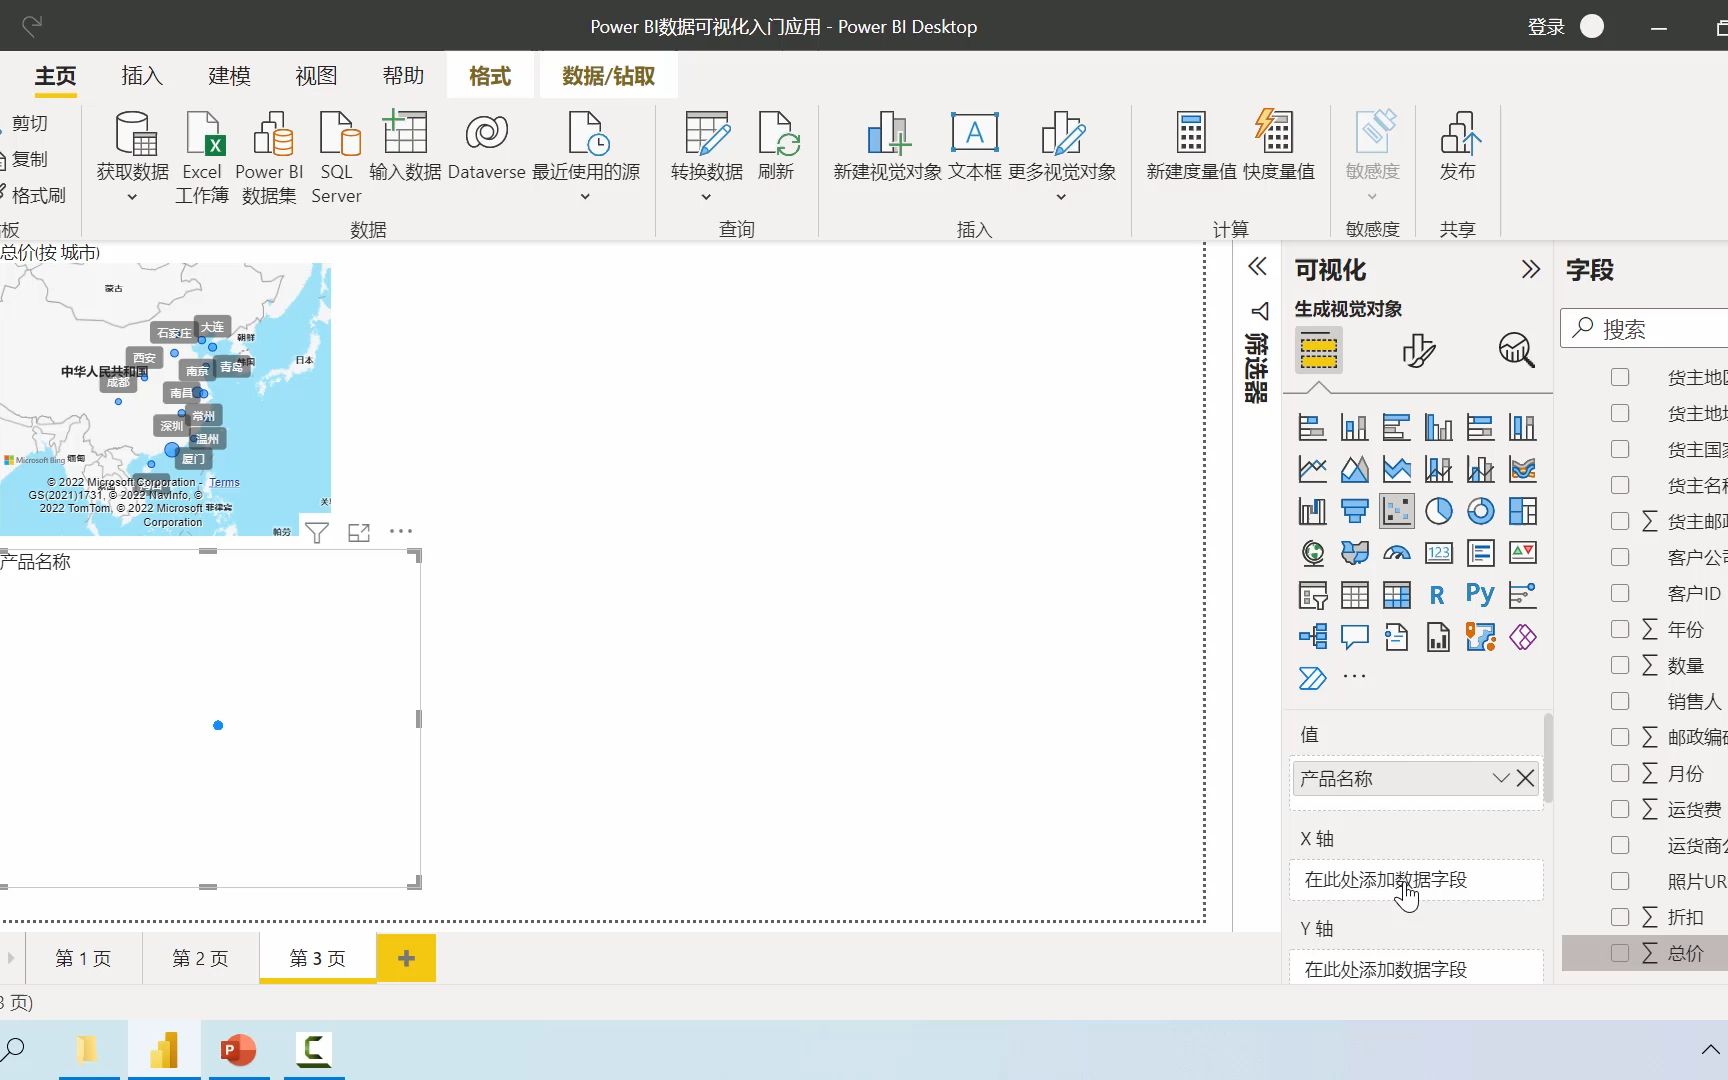Image resolution: width=1728 pixels, height=1080 pixels.
Task: Select the matrix visual icon
Action: (1397, 595)
